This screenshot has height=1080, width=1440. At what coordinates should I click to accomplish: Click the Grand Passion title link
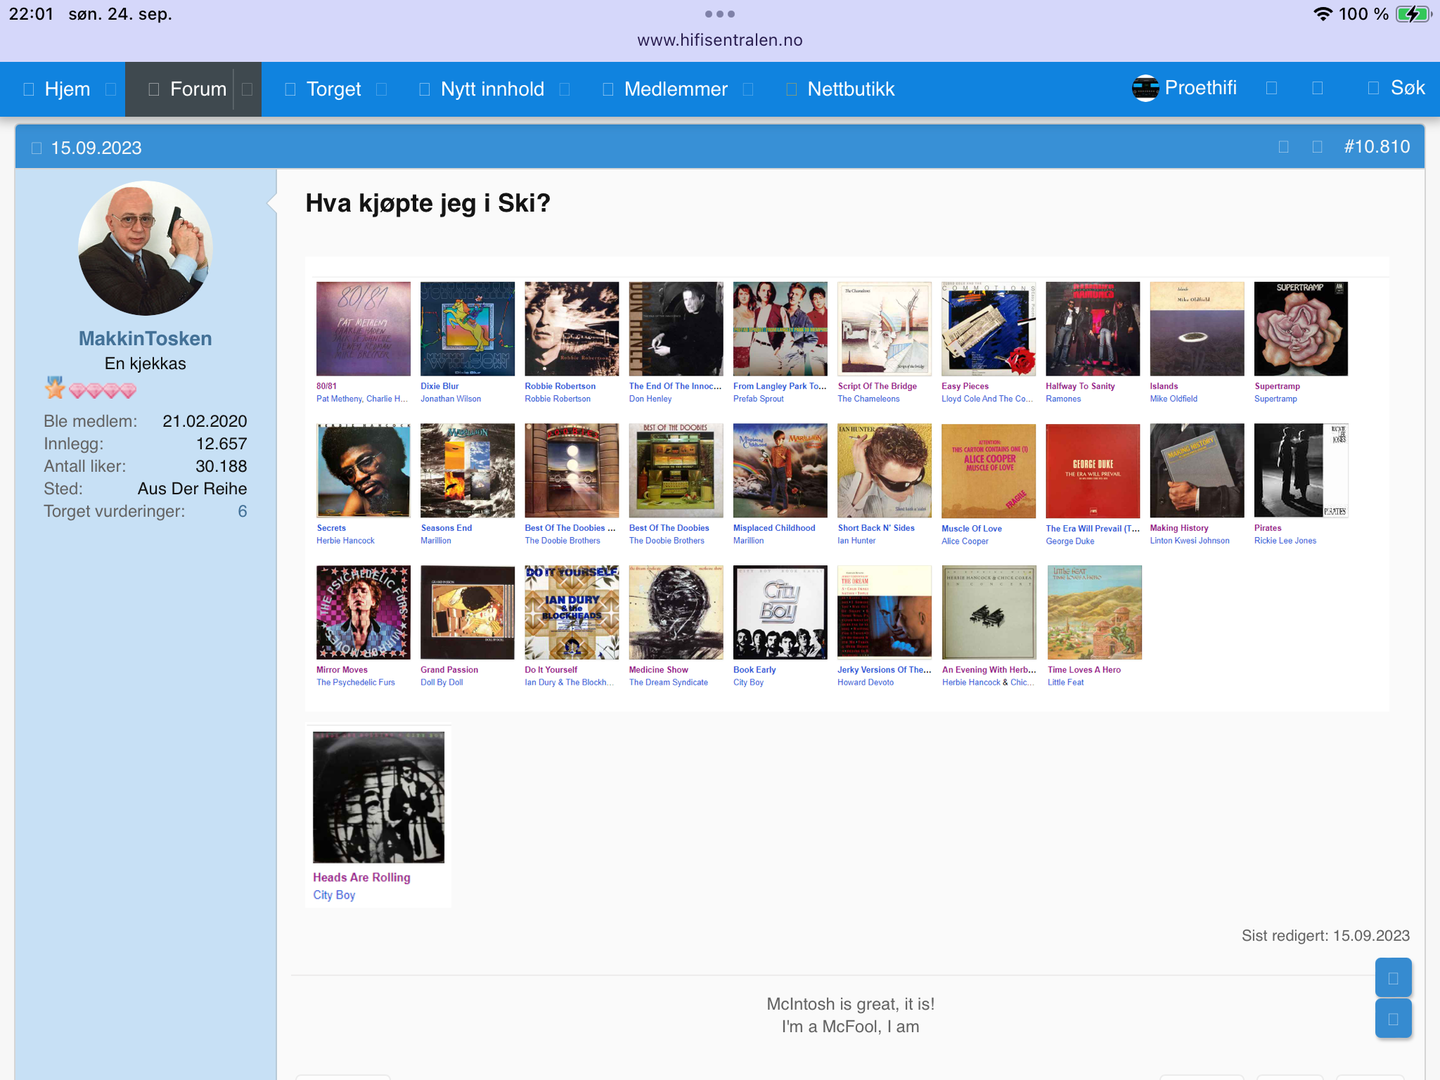tap(449, 670)
